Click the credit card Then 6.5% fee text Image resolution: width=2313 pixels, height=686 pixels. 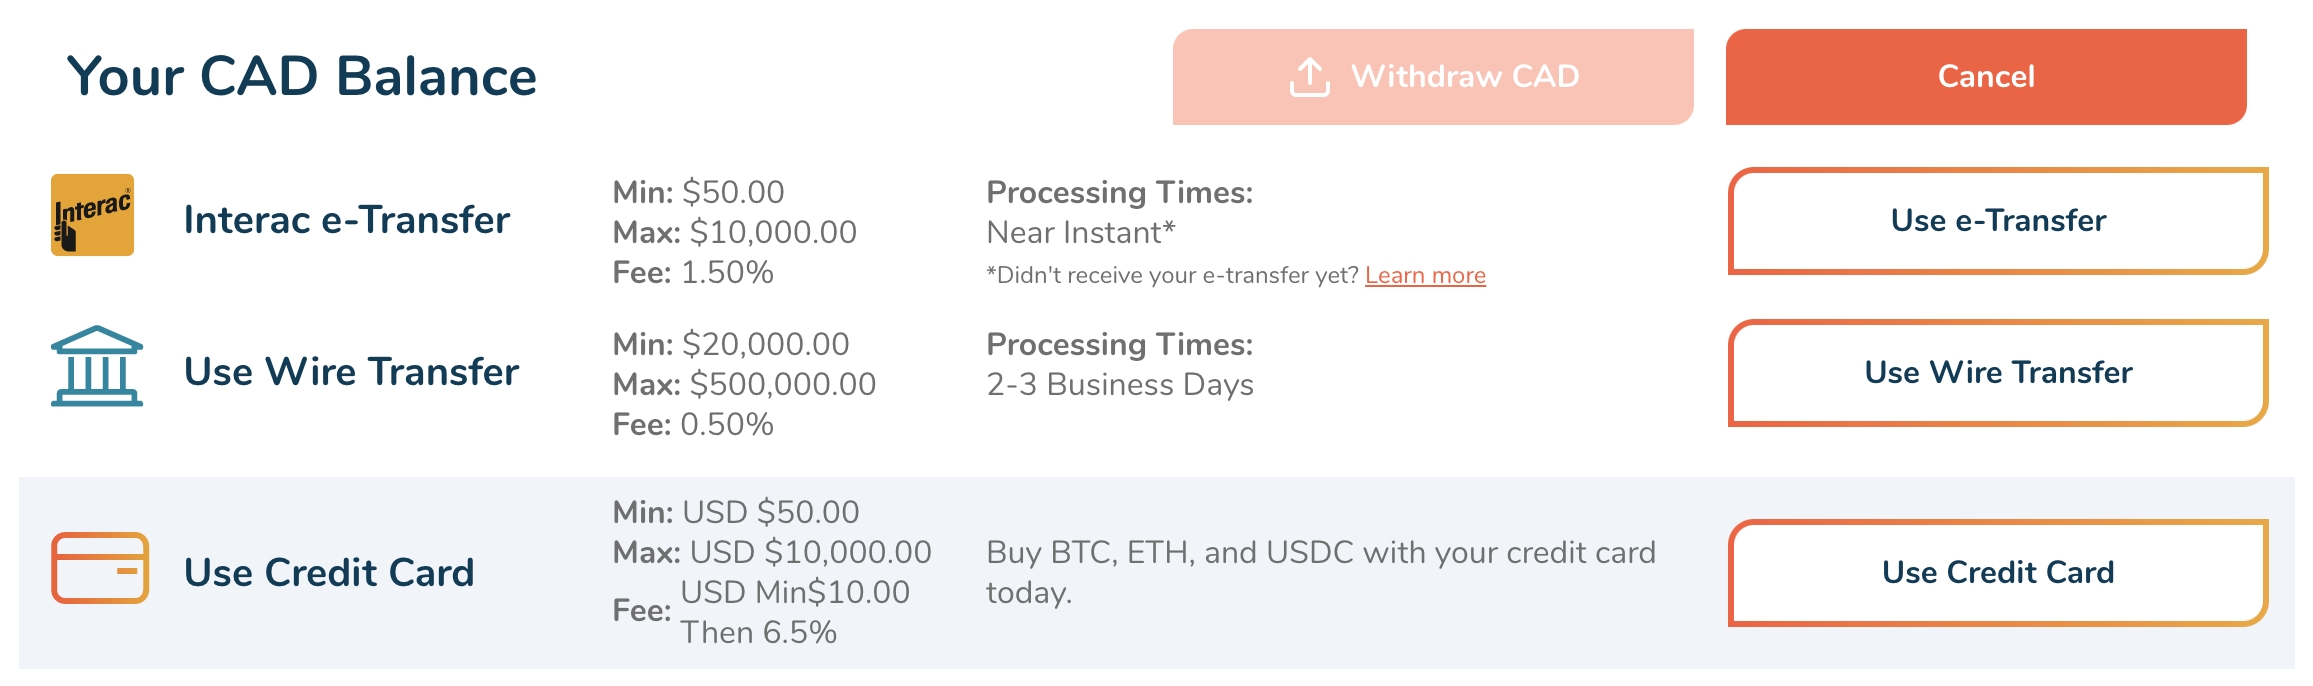758,632
